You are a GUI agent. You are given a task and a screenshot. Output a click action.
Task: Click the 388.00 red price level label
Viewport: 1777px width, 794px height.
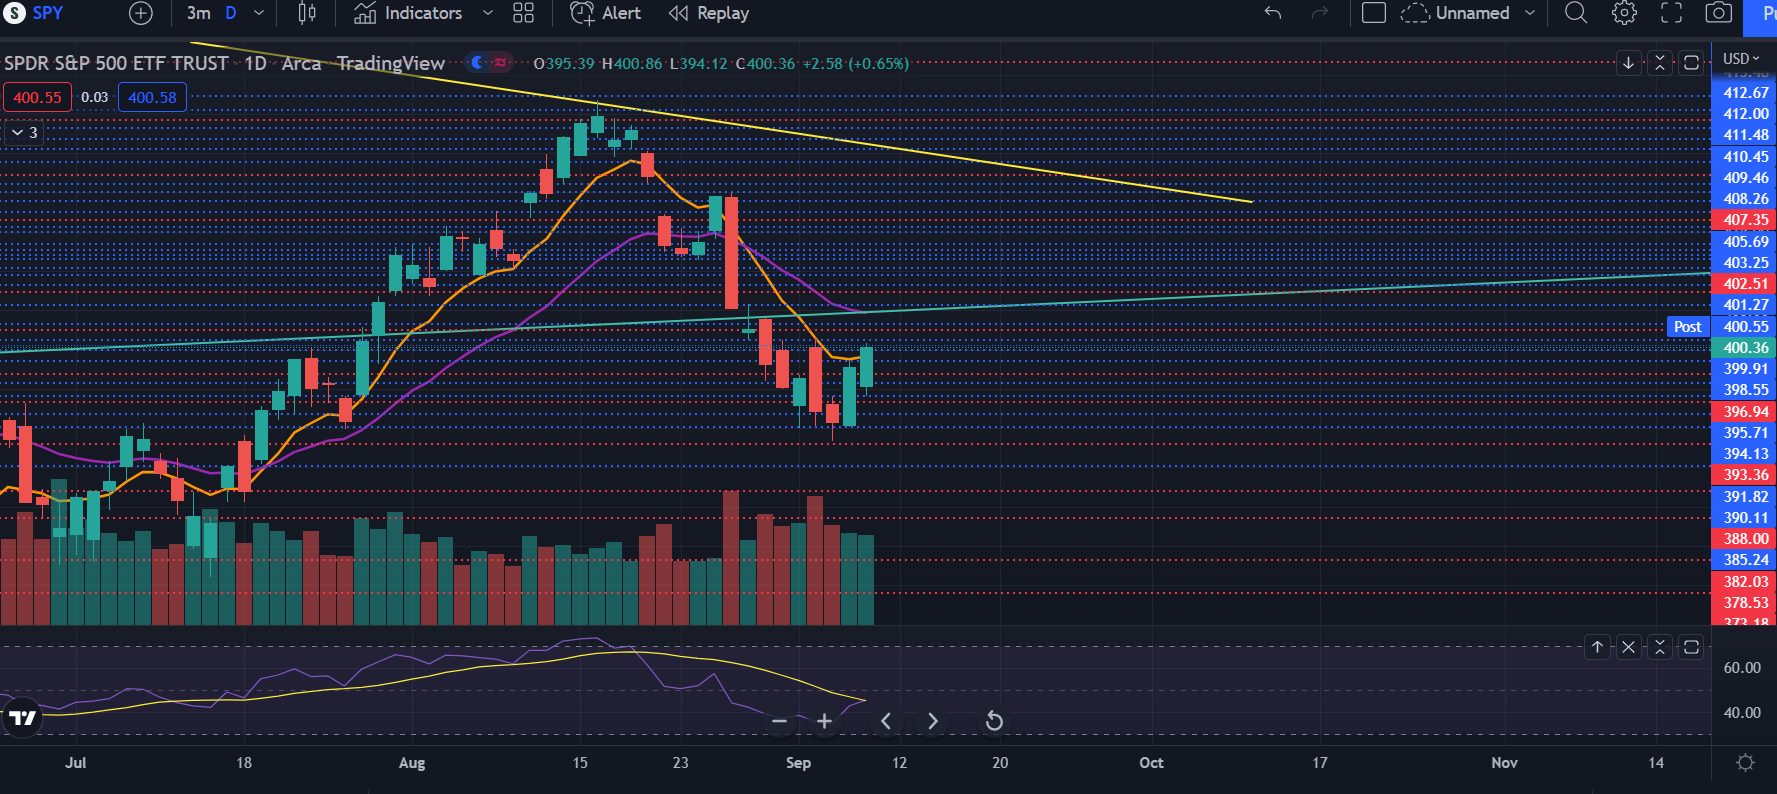tap(1745, 539)
